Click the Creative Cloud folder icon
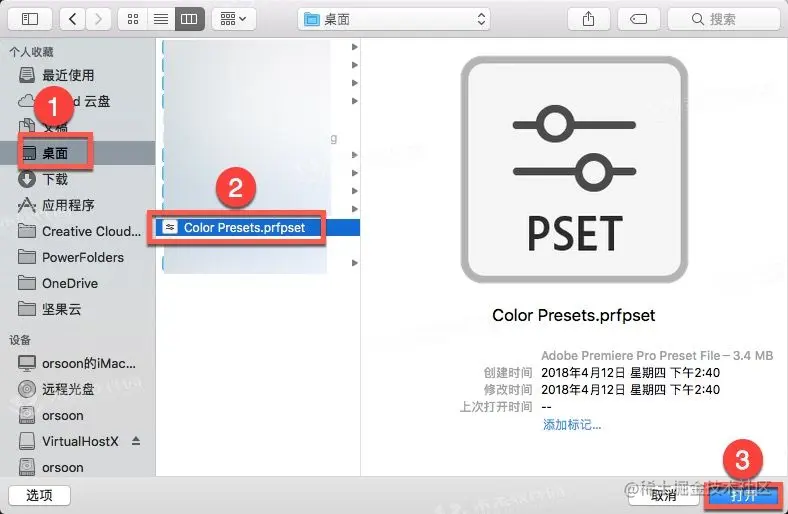The image size is (788, 514). 27,231
